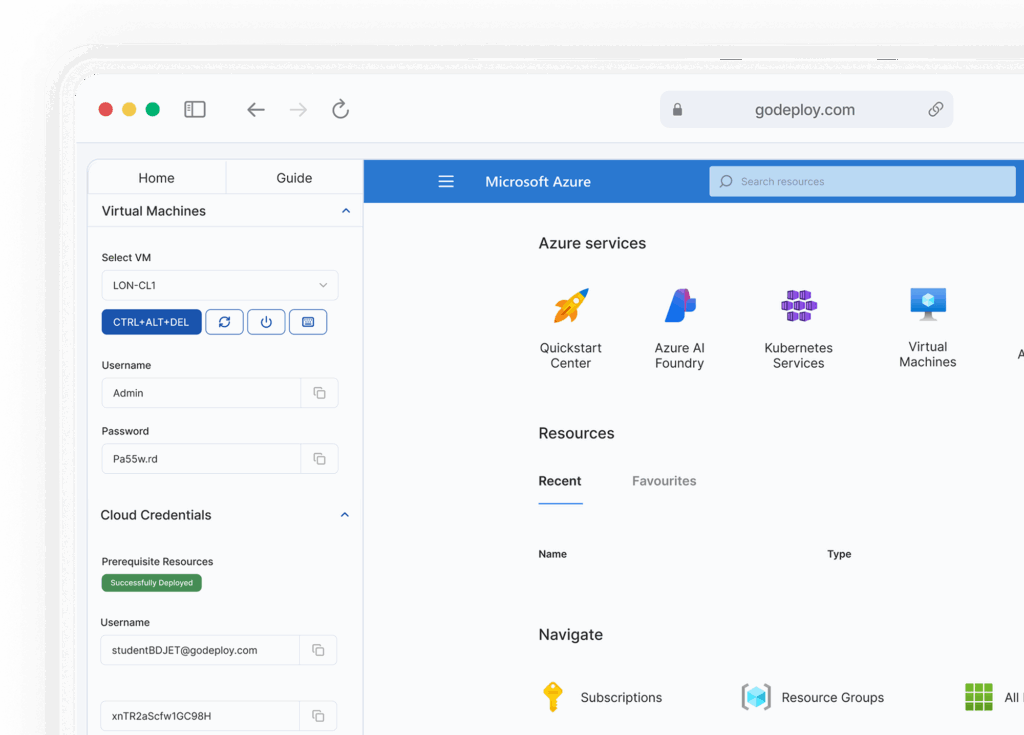Image resolution: width=1024 pixels, height=735 pixels.
Task: Select the Recent resources tab
Action: point(560,482)
